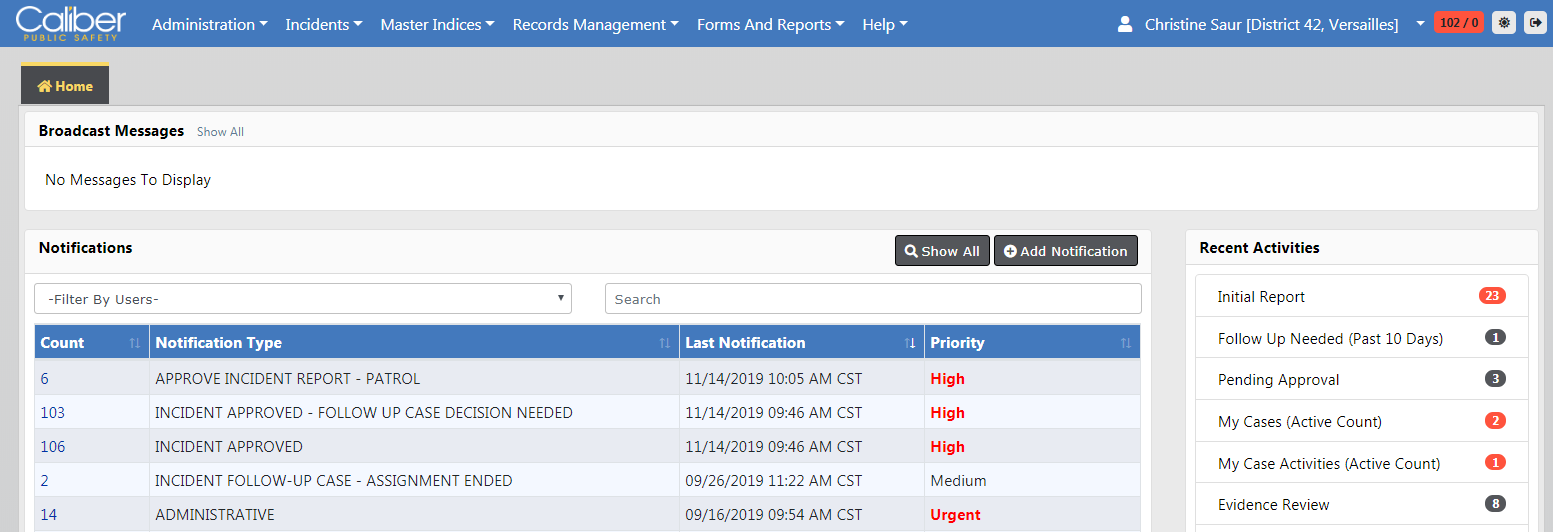Expand the Filter By Users dropdown
Image resolution: width=1553 pixels, height=532 pixels.
tap(303, 299)
